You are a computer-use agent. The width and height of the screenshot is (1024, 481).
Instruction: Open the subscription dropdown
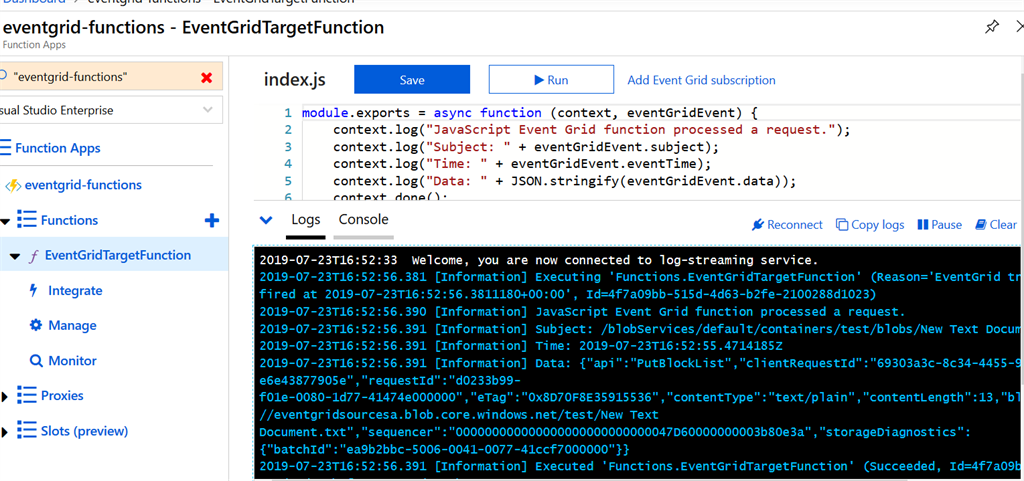pyautogui.click(x=207, y=110)
